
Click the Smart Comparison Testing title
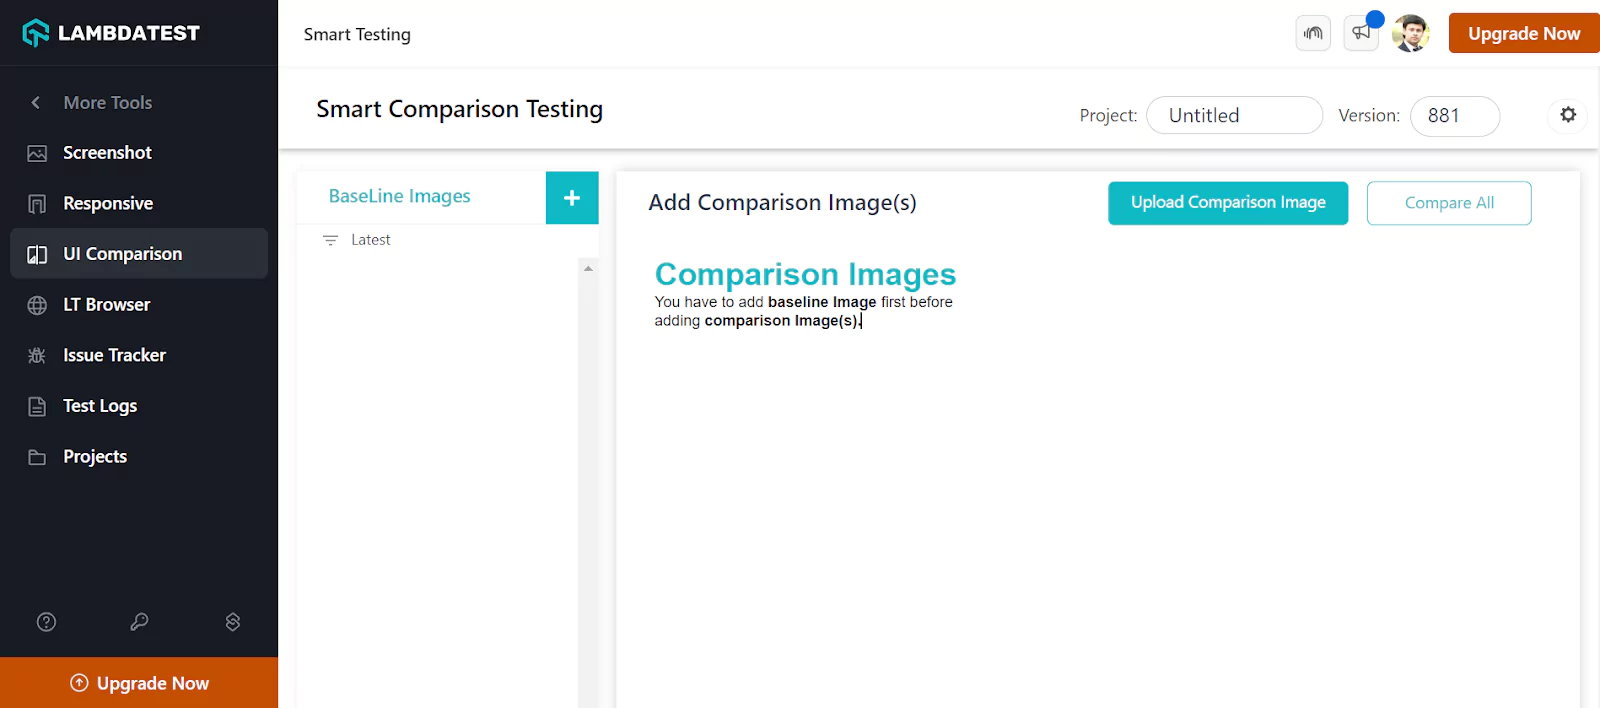pos(460,109)
